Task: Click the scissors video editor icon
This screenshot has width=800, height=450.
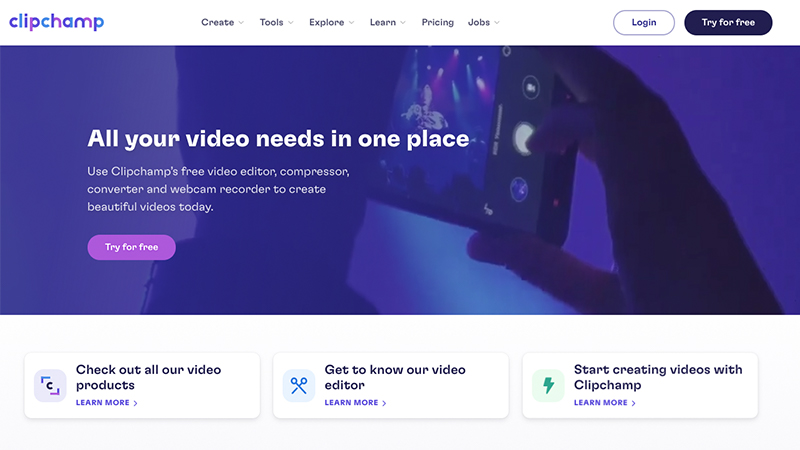Action: pos(299,386)
